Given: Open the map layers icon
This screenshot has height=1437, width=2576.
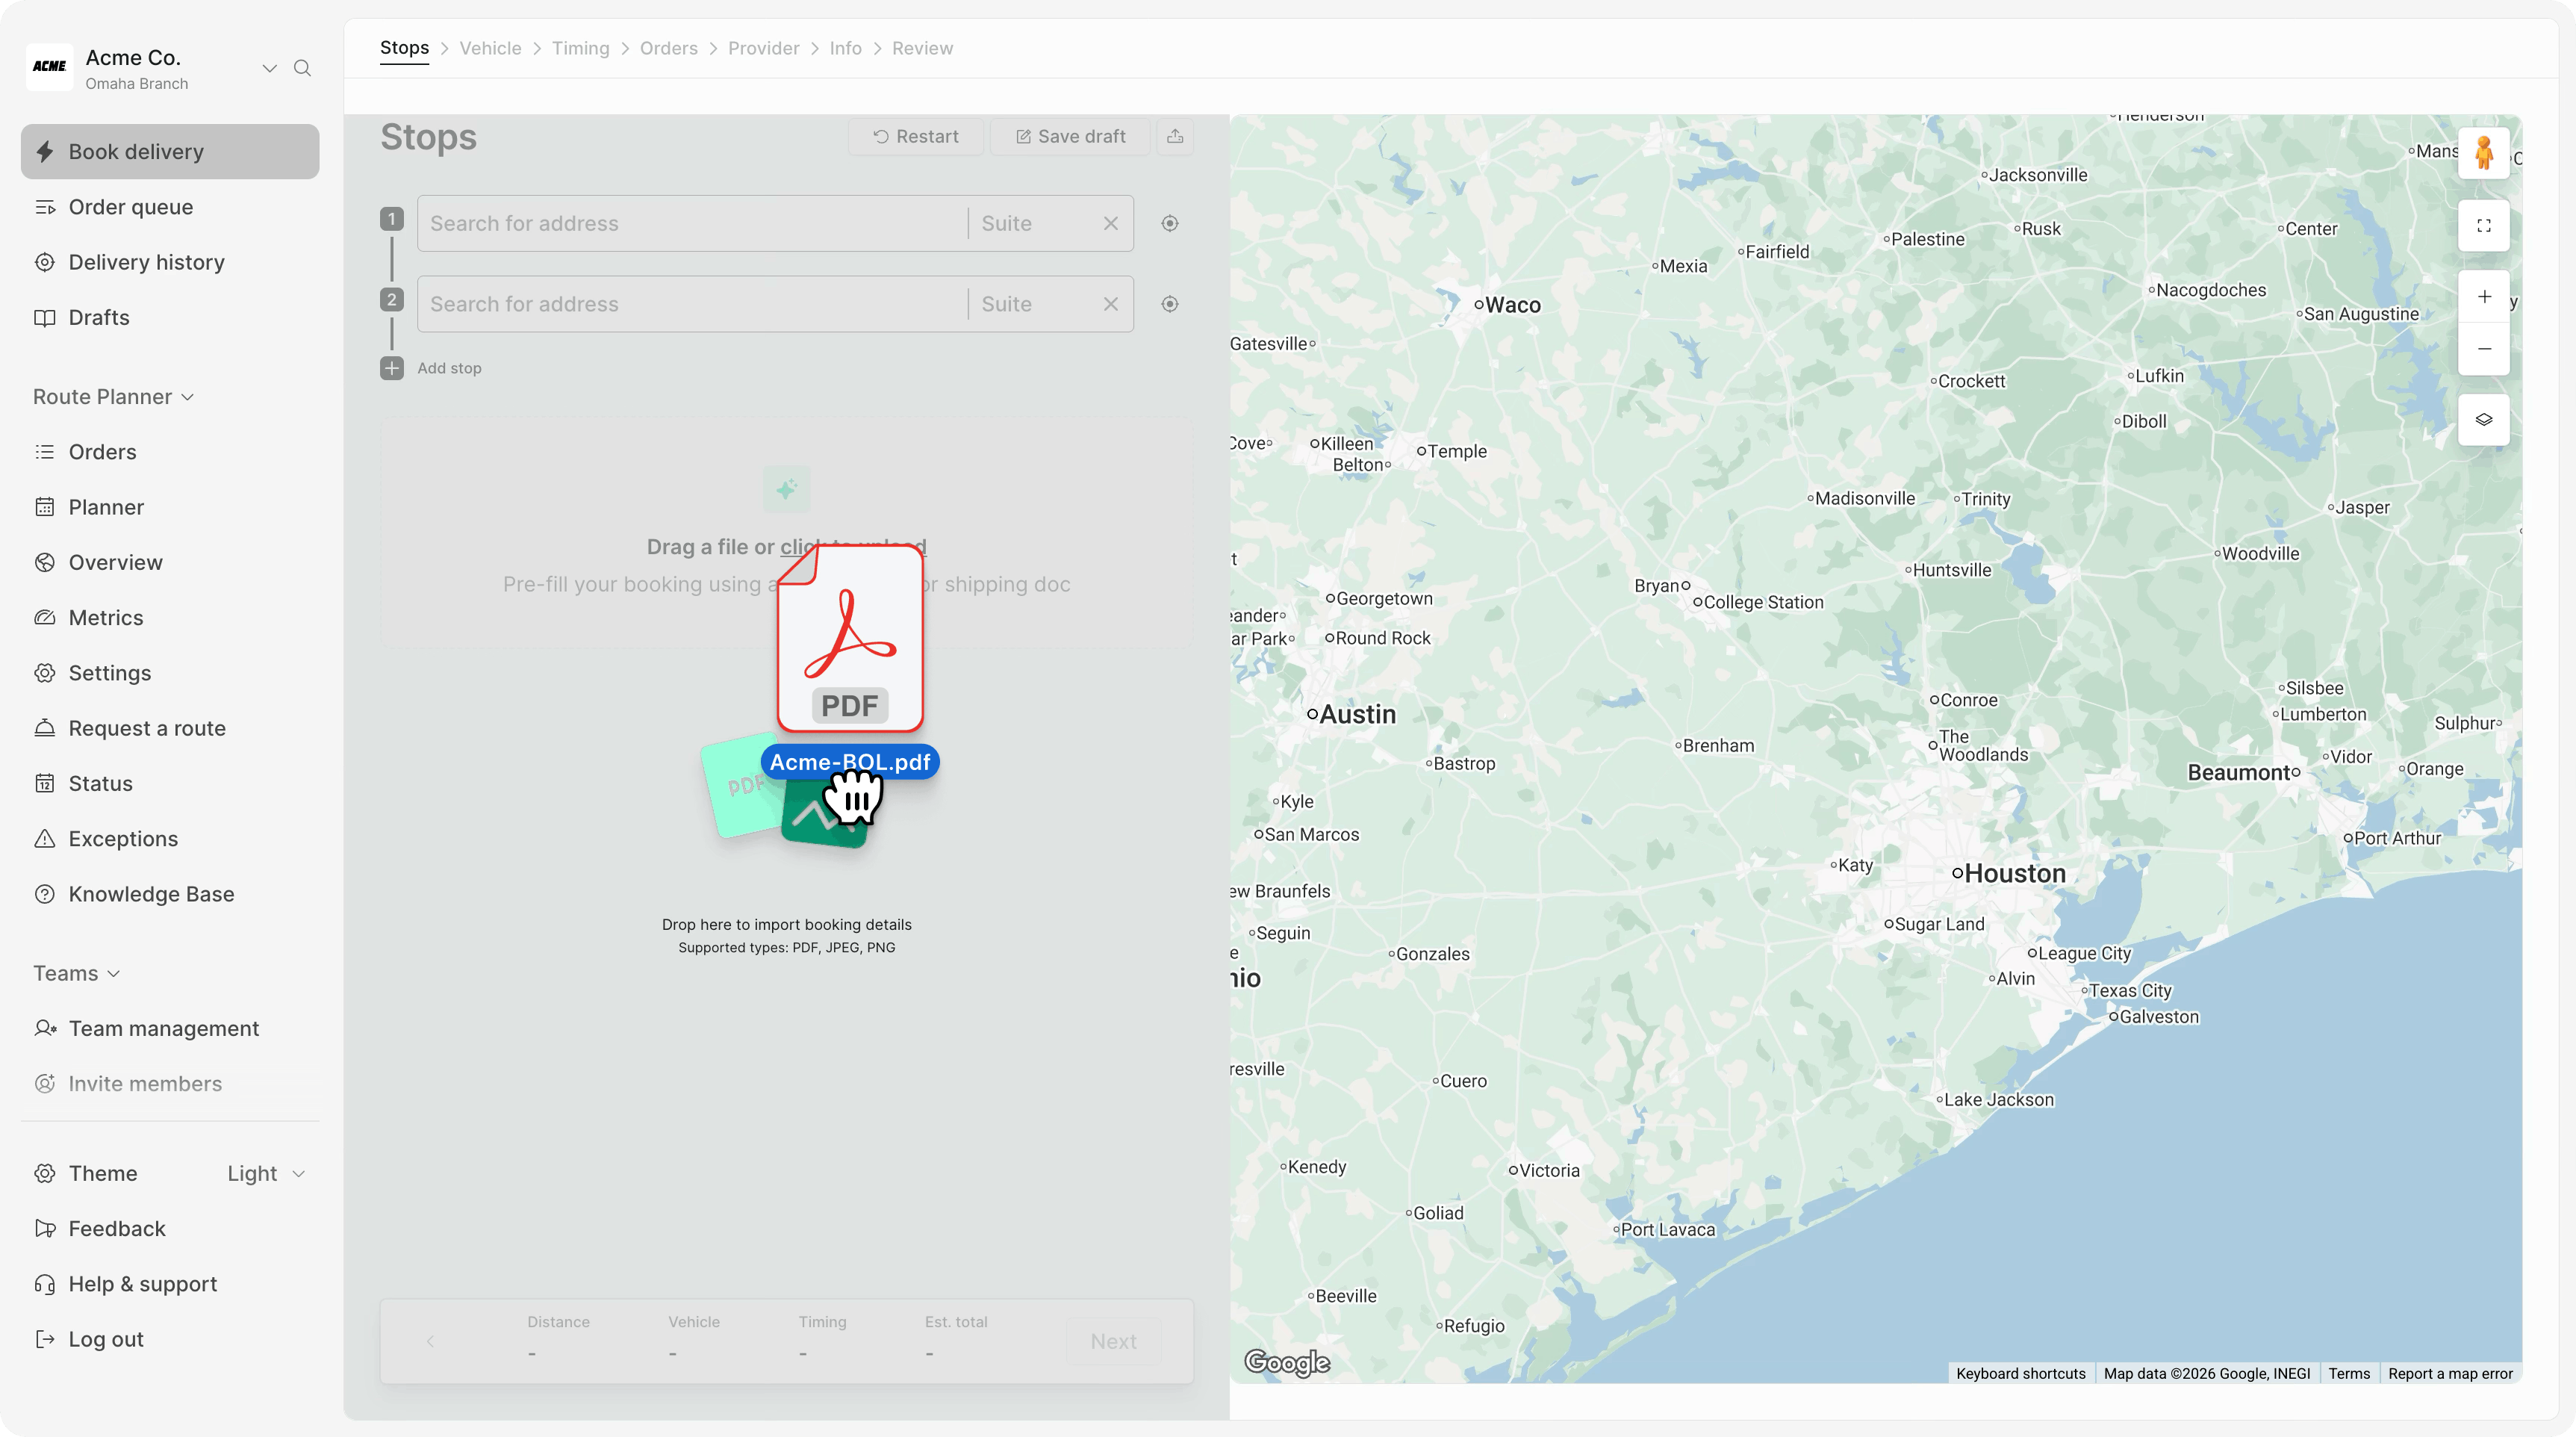Looking at the screenshot, I should click(x=2484, y=420).
